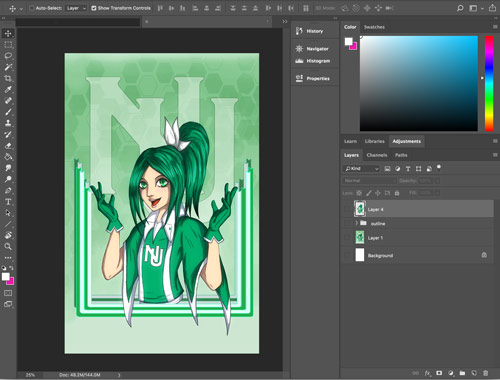Image resolution: width=500 pixels, height=380 pixels.
Task: Switch to the Swatches tab
Action: 374,27
